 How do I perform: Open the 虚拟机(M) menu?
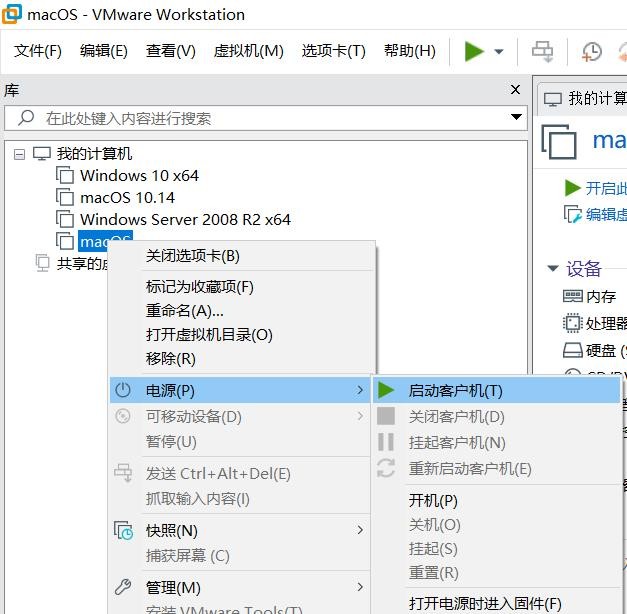point(248,51)
